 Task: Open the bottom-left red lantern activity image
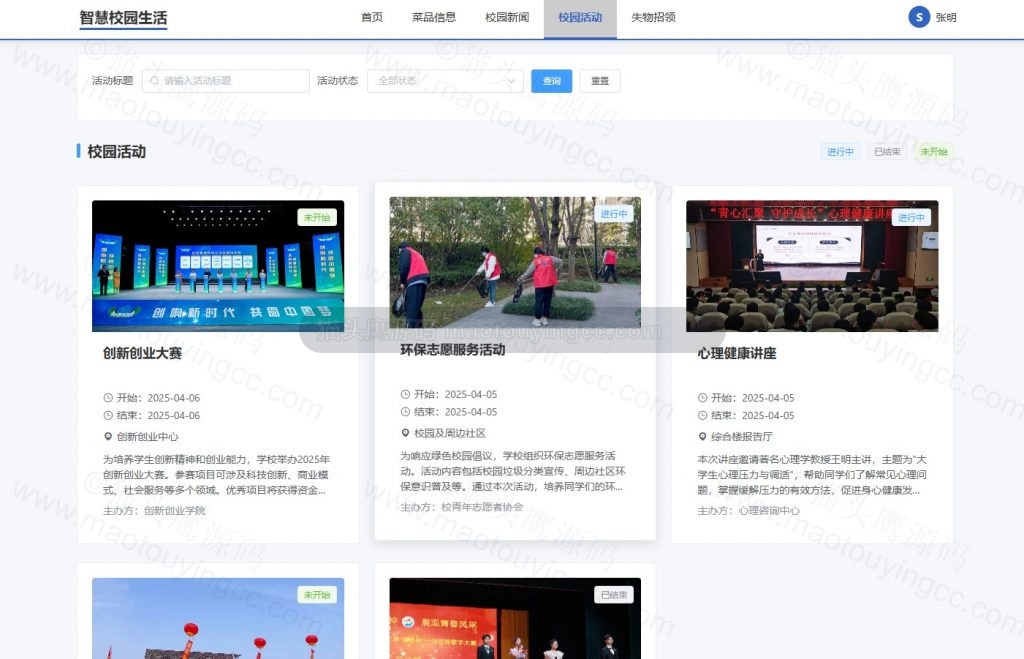point(218,619)
